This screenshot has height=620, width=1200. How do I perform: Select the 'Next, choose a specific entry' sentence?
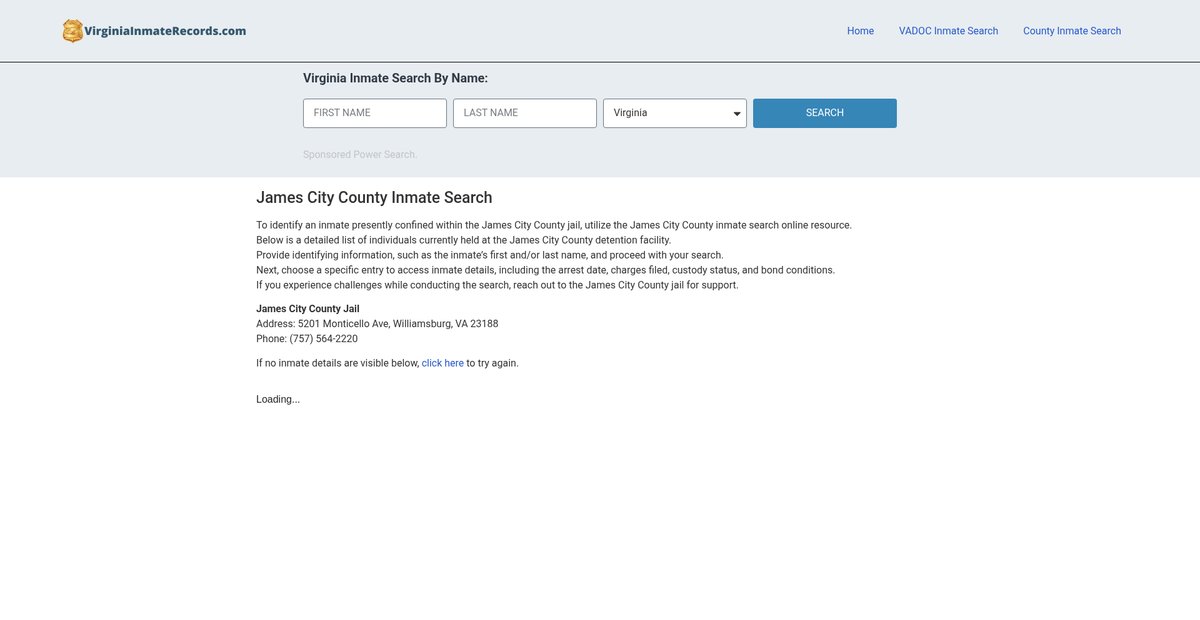point(545,270)
